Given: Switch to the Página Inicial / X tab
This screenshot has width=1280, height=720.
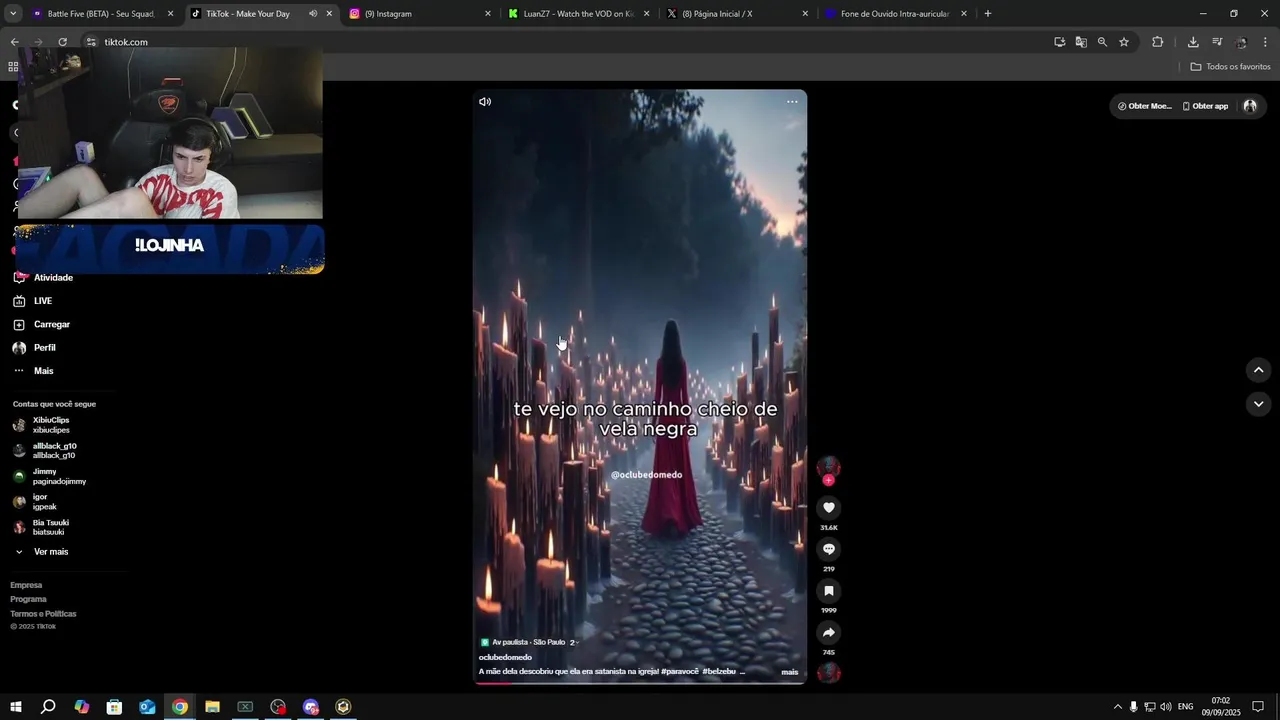Looking at the screenshot, I should click(737, 14).
